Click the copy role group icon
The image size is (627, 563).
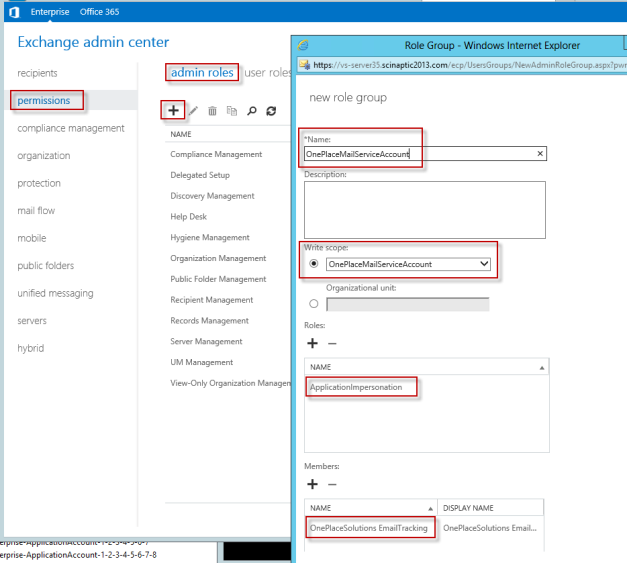coord(232,111)
